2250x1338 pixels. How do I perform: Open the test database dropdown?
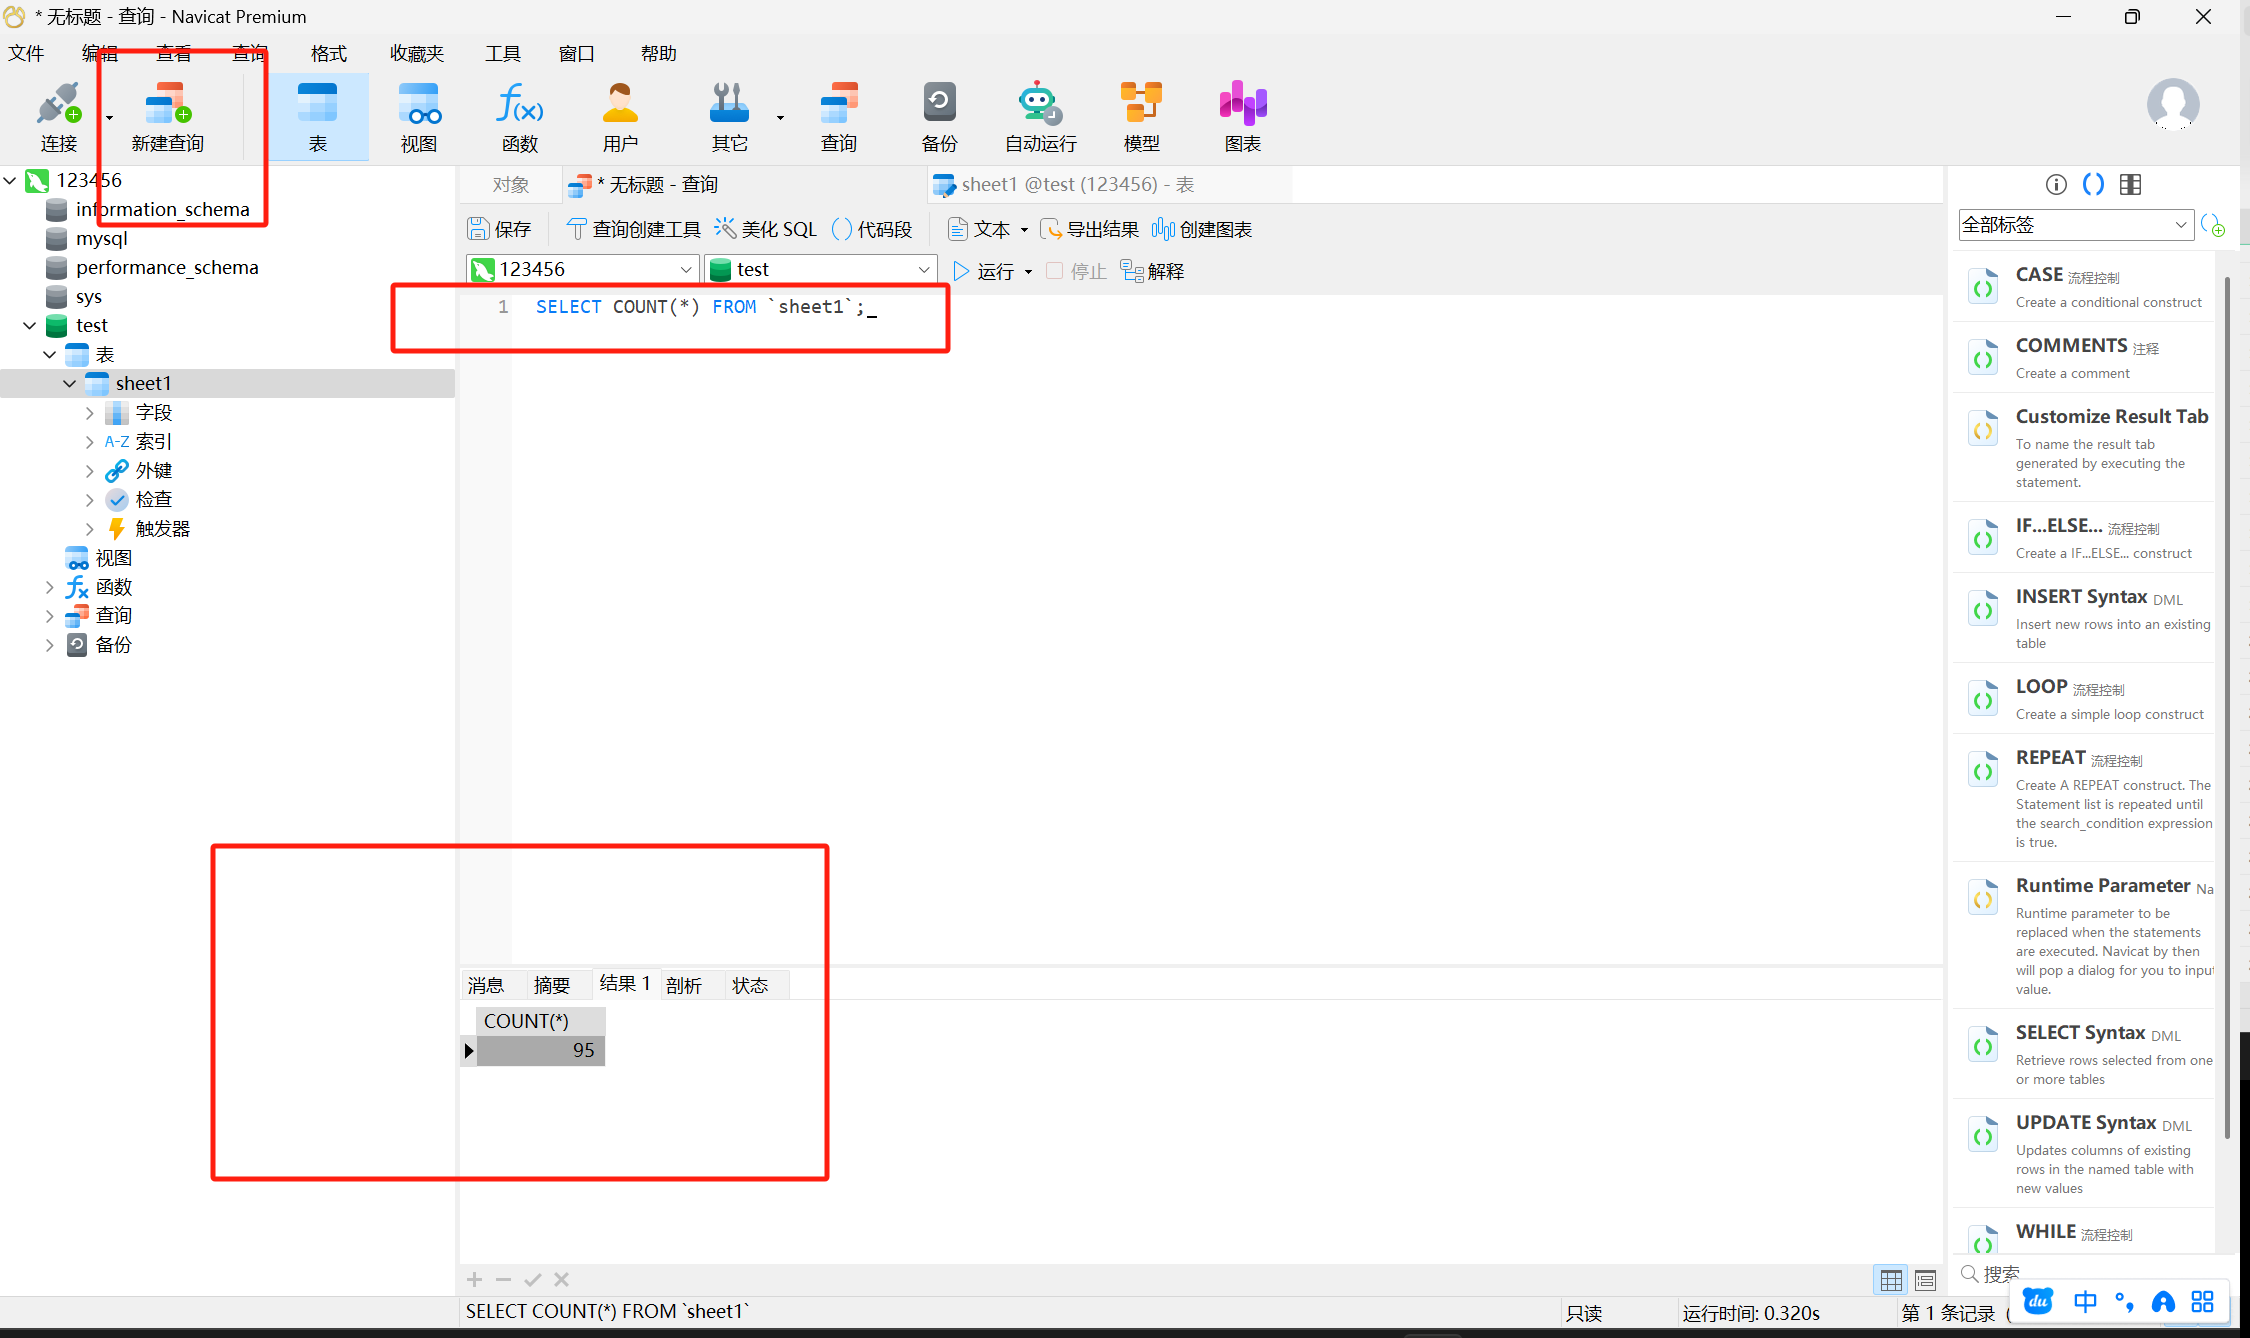coord(923,269)
